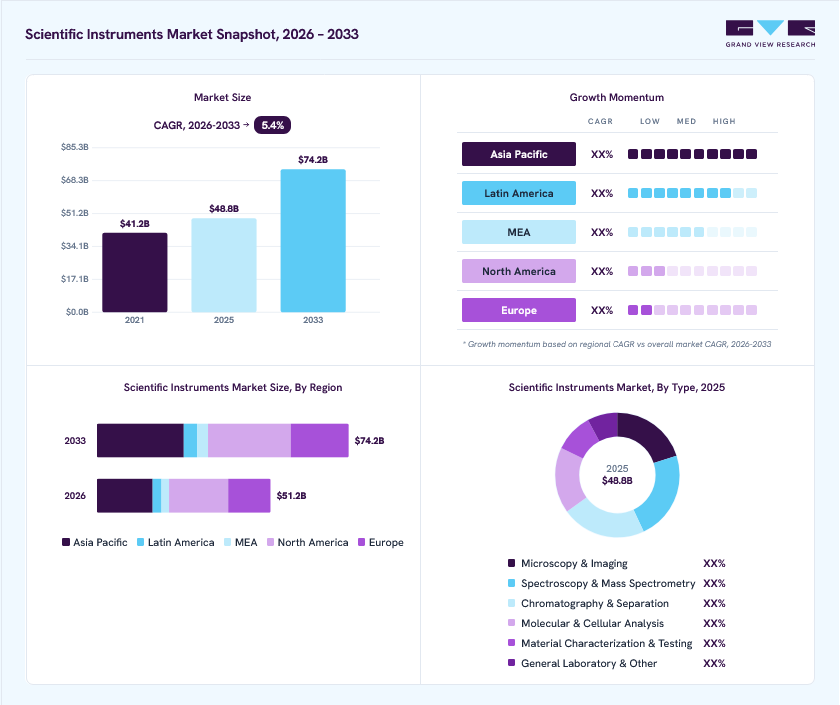This screenshot has height=705, width=840.
Task: Click the North America momentum squares row
Action: point(692,272)
